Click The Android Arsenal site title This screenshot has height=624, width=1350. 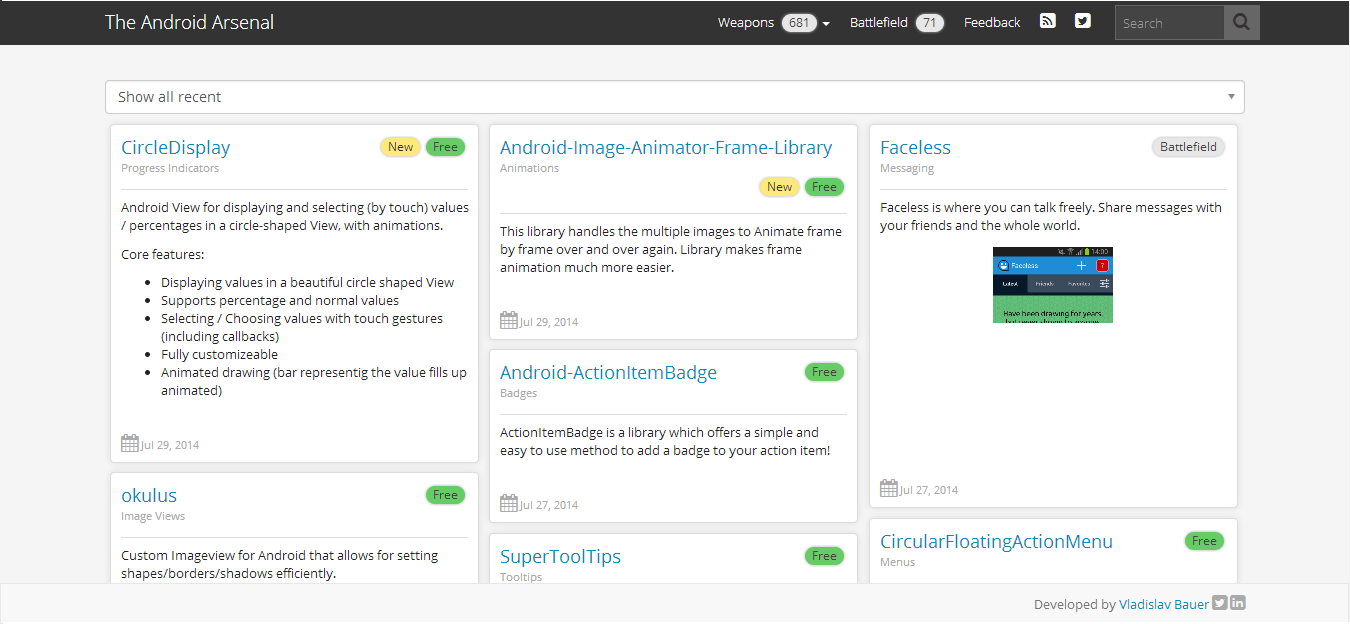[189, 22]
